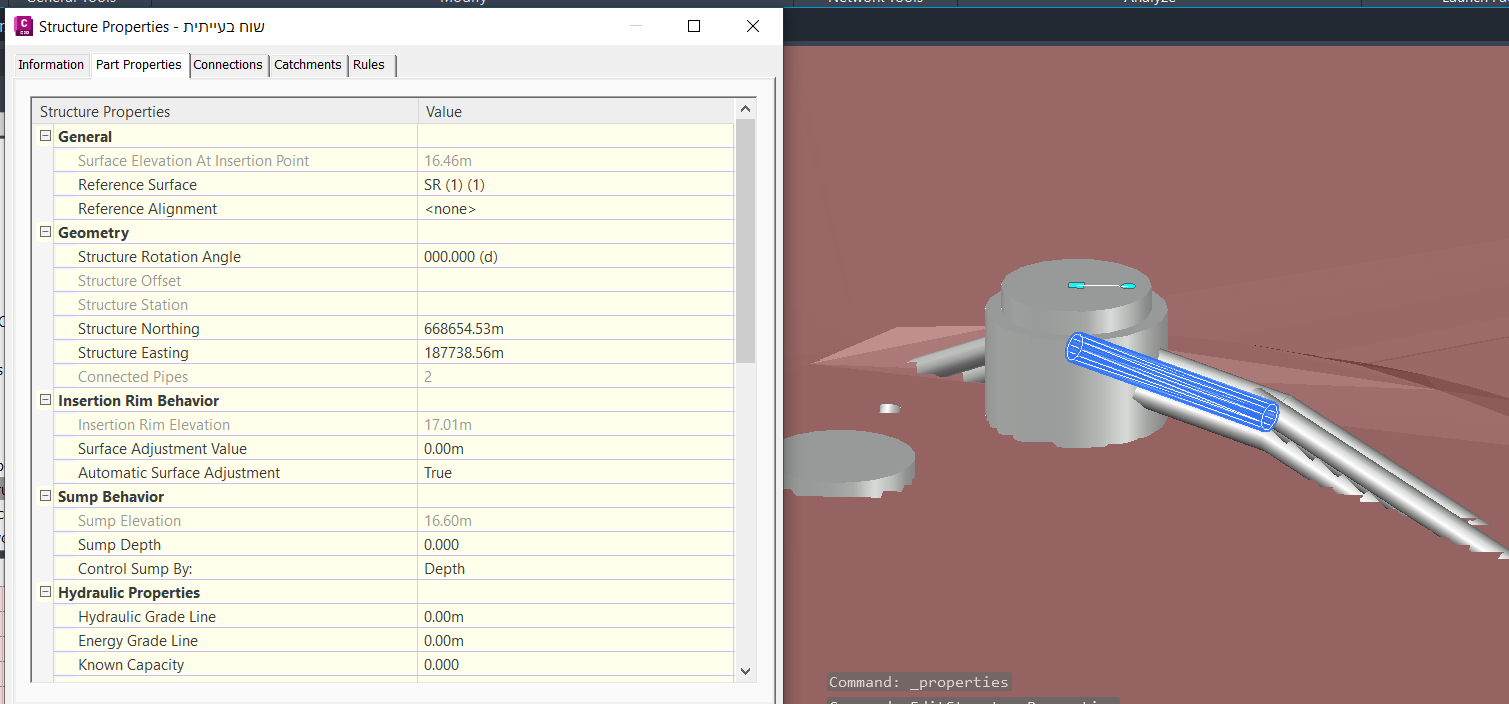Screen dimensions: 1509x704
Task: Edit the Sump Depth value
Action: tap(576, 544)
